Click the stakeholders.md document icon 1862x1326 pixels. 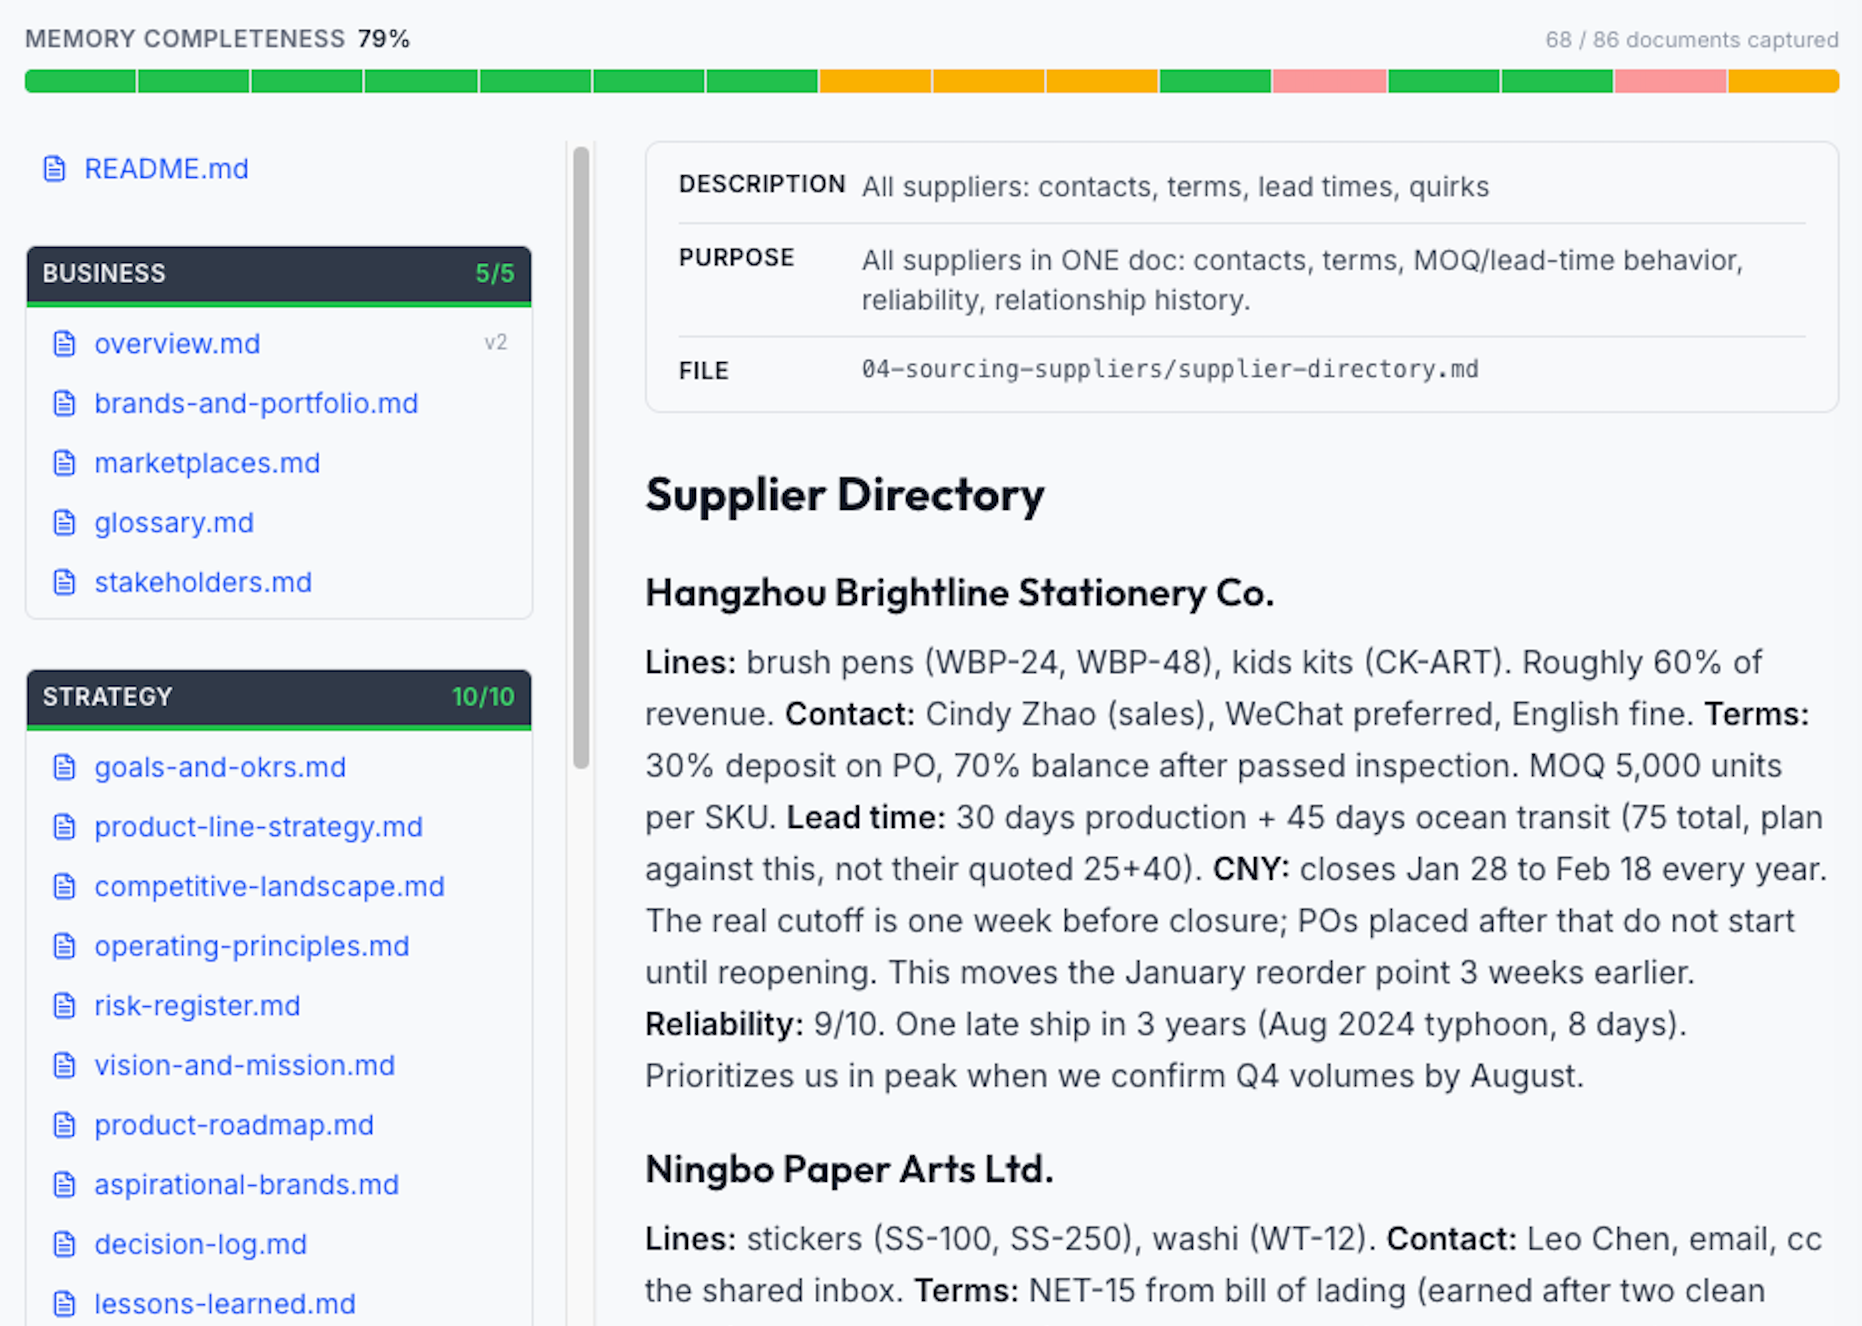pos(64,583)
